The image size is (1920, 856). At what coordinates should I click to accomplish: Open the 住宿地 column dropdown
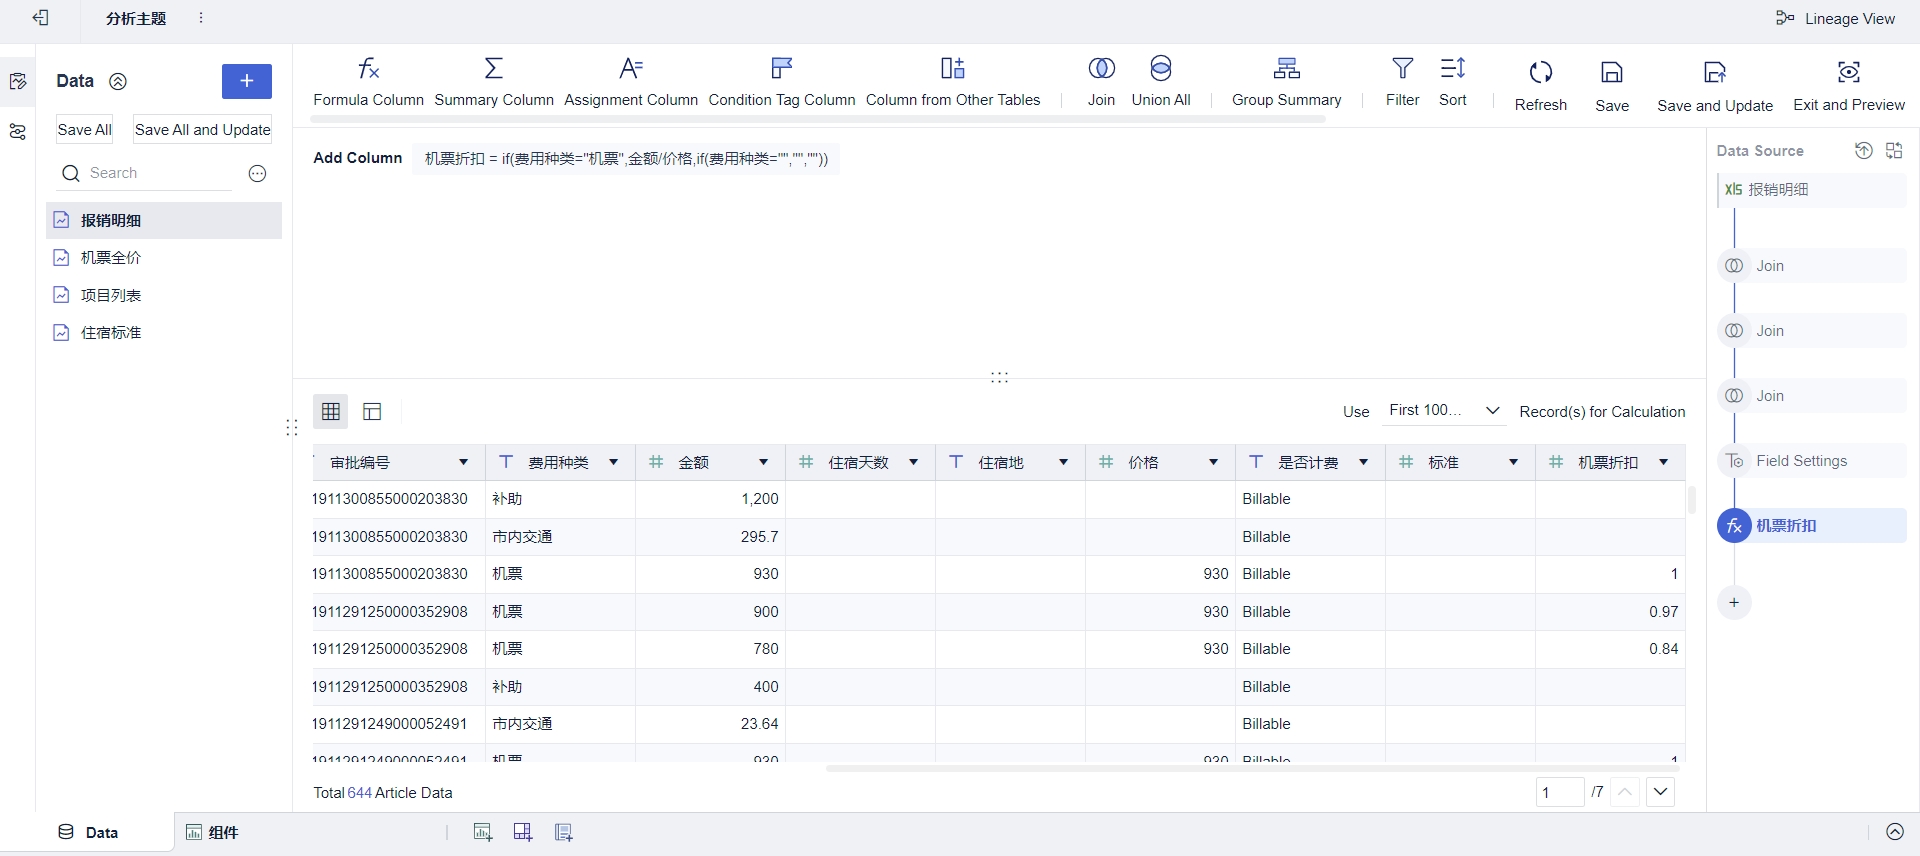[1063, 462]
